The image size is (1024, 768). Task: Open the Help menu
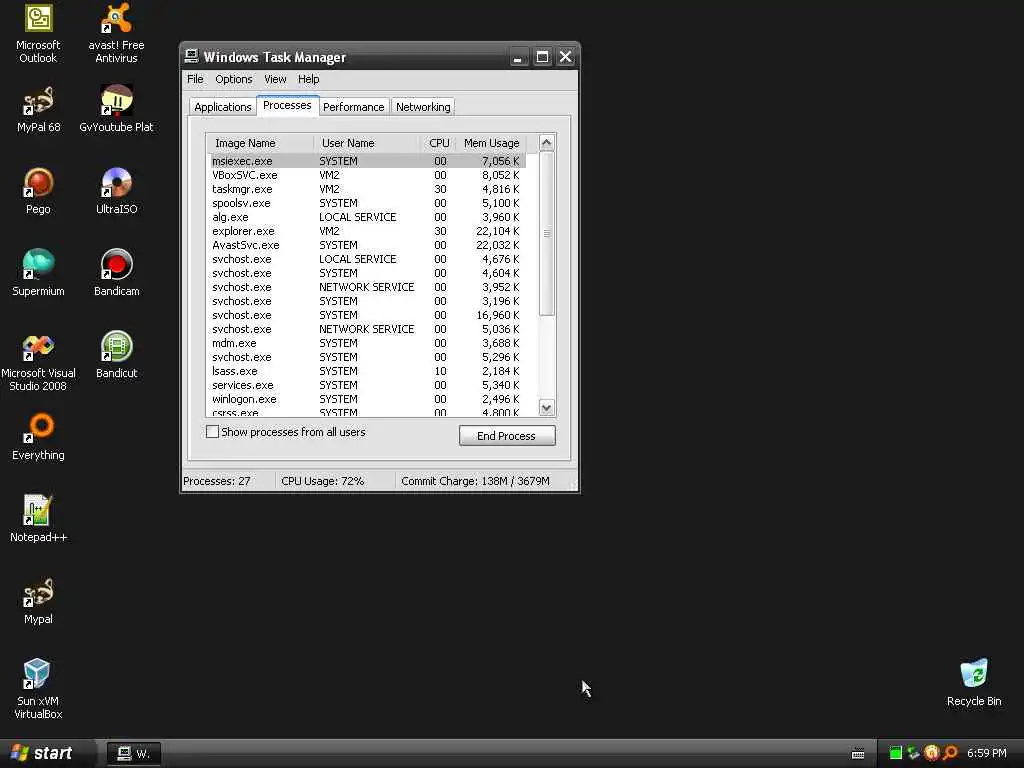(x=308, y=79)
